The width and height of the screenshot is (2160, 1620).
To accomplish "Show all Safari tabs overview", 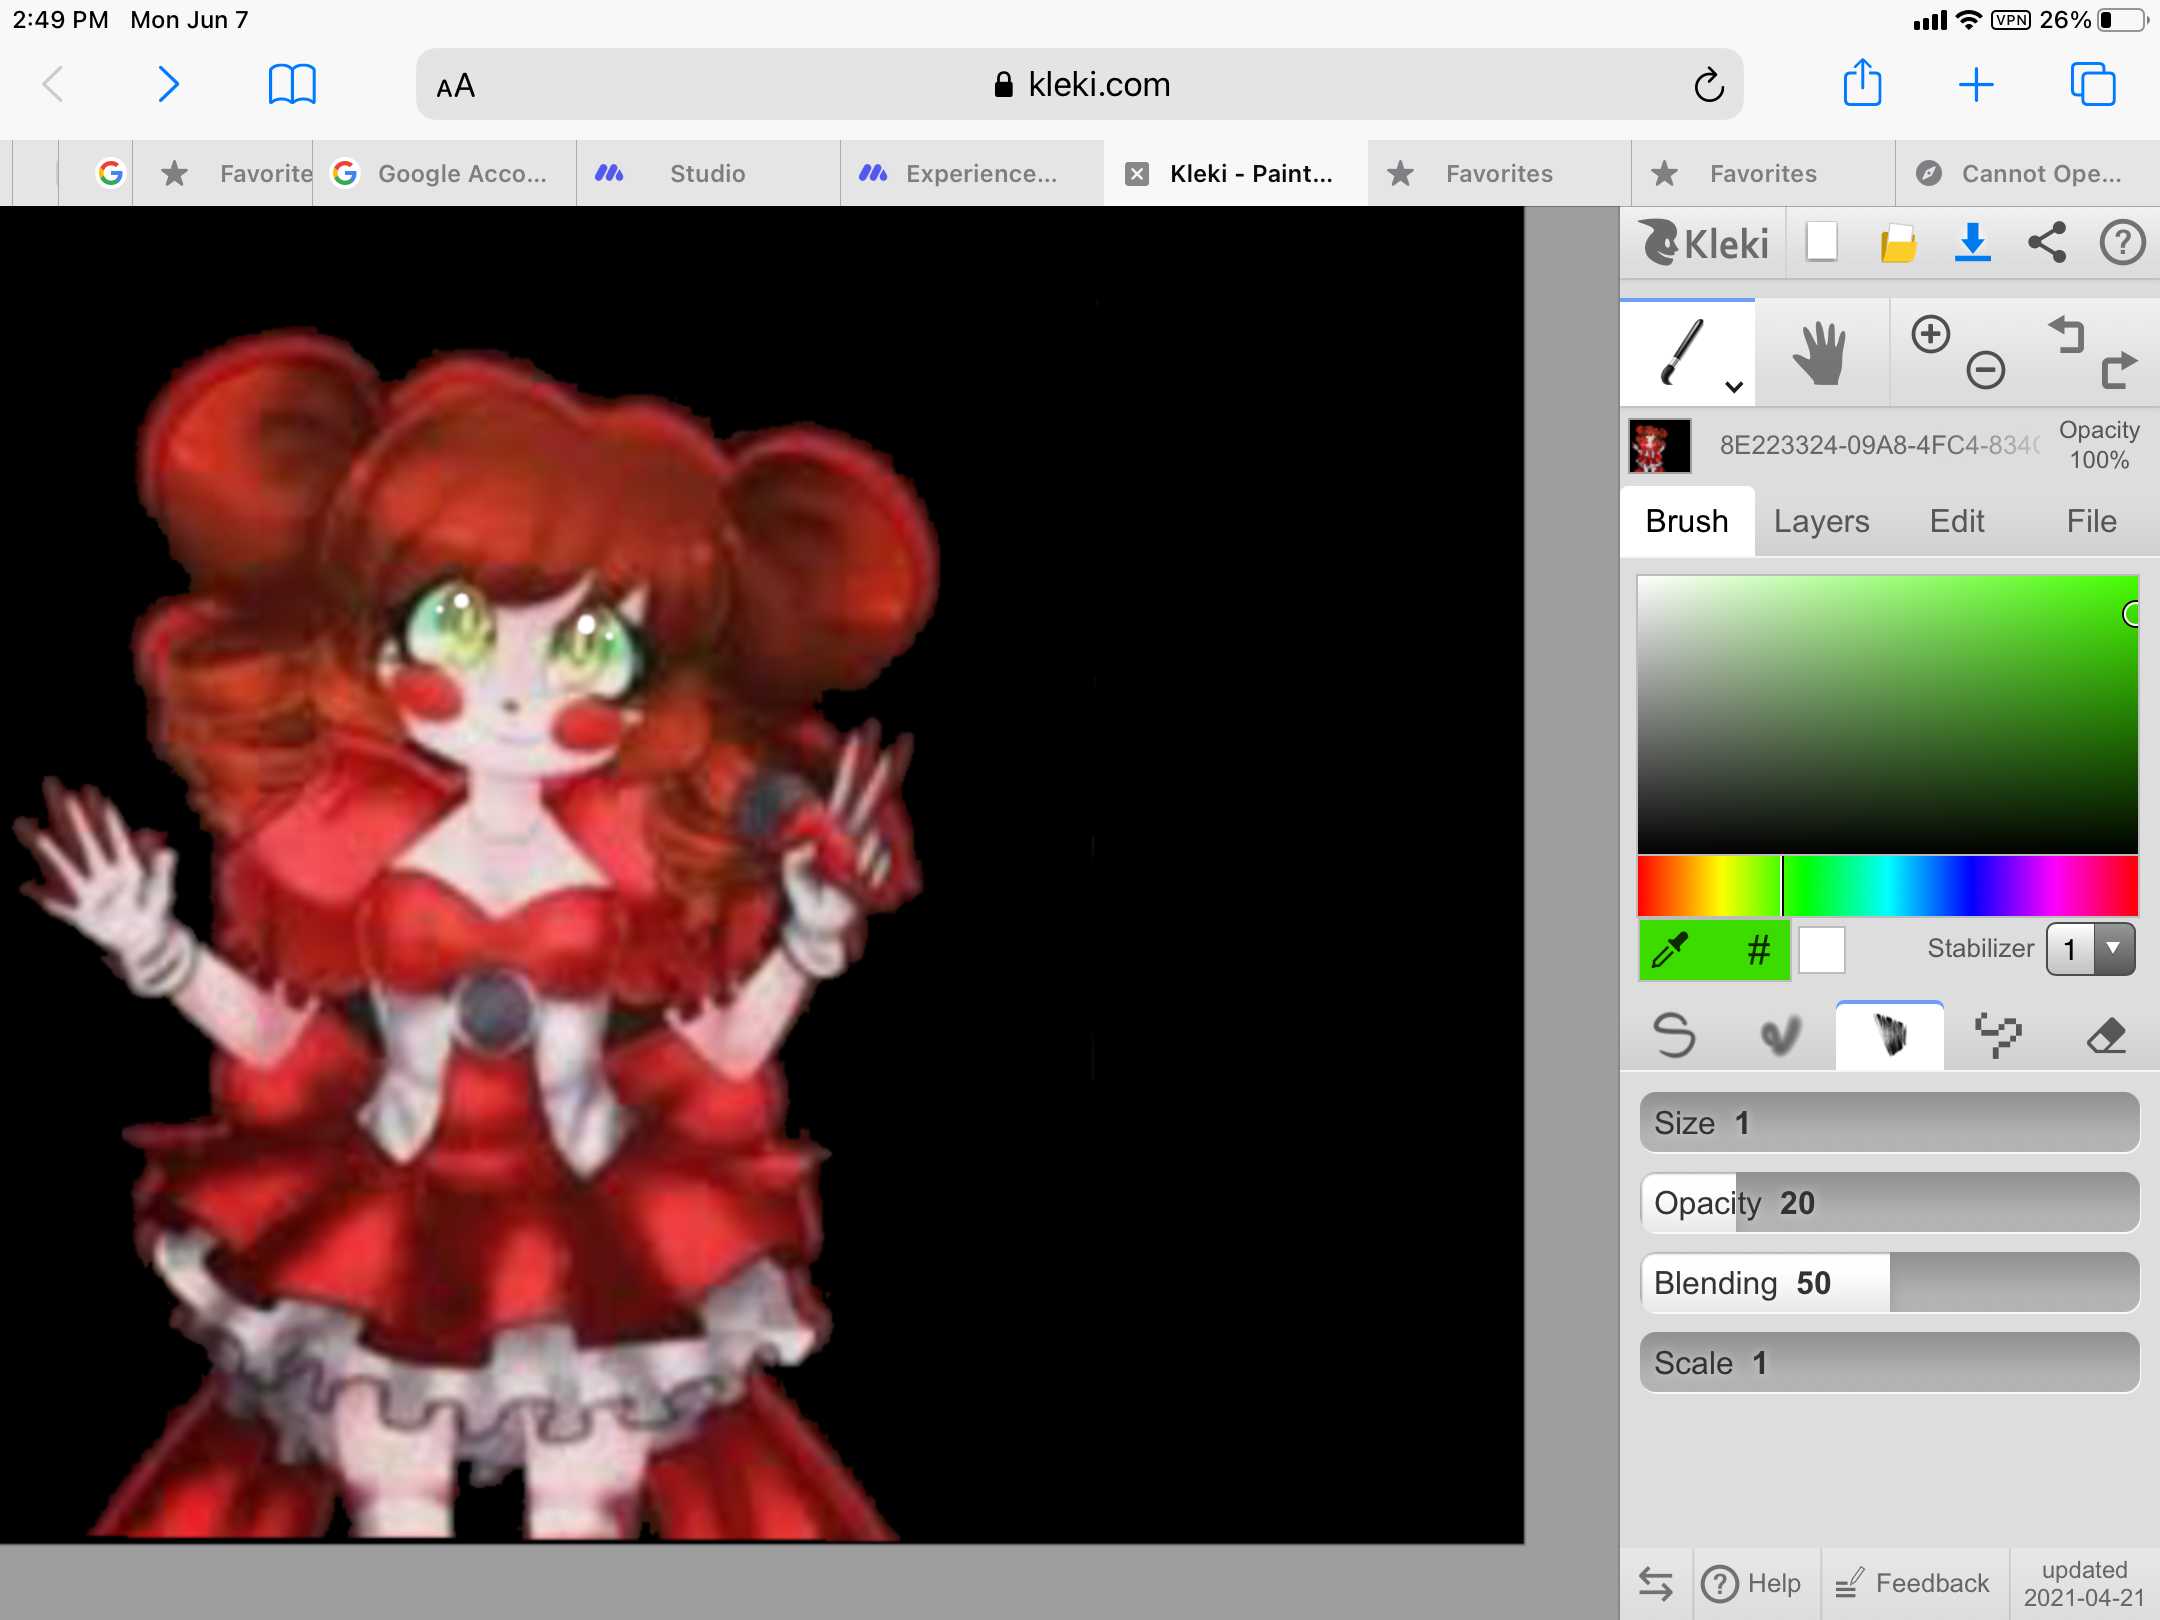I will [x=2092, y=85].
